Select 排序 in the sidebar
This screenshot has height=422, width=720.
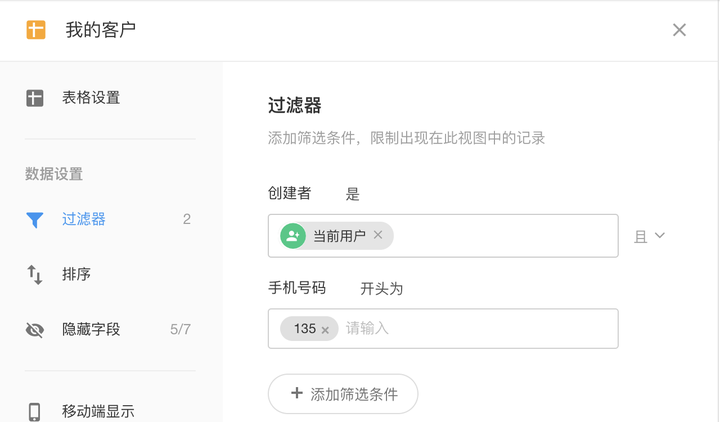pos(77,274)
